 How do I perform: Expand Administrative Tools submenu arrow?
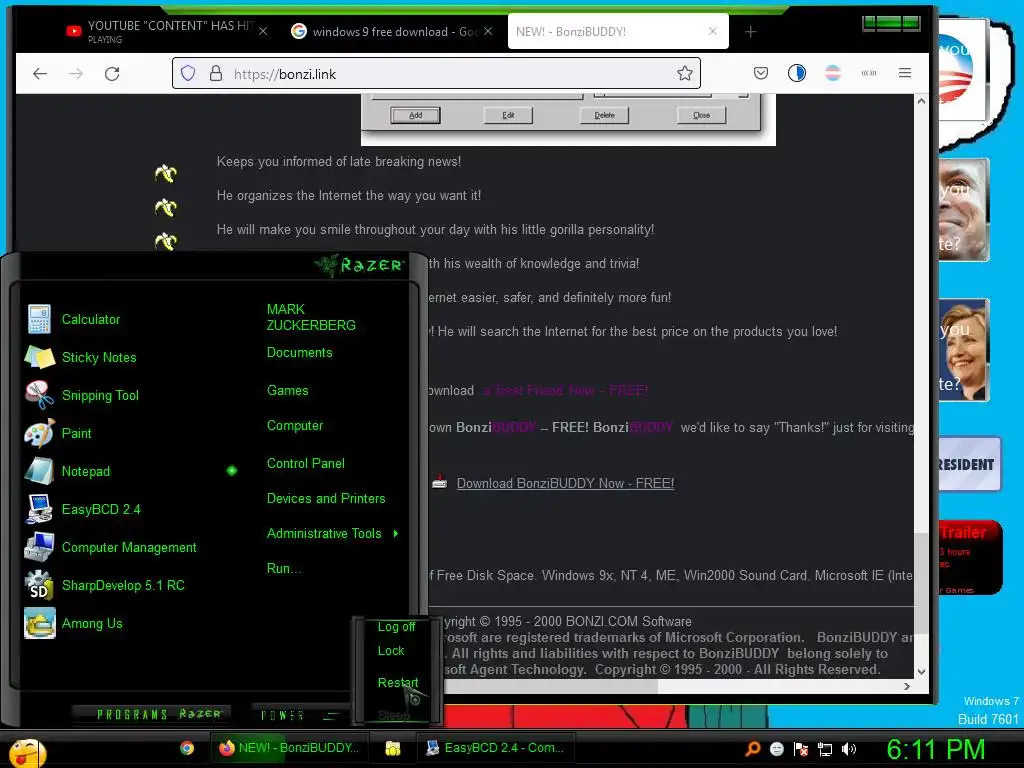tap(396, 534)
